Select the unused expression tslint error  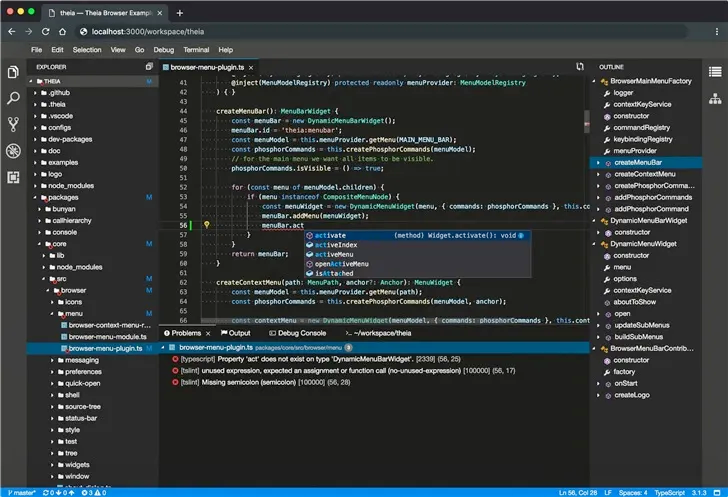(x=344, y=371)
